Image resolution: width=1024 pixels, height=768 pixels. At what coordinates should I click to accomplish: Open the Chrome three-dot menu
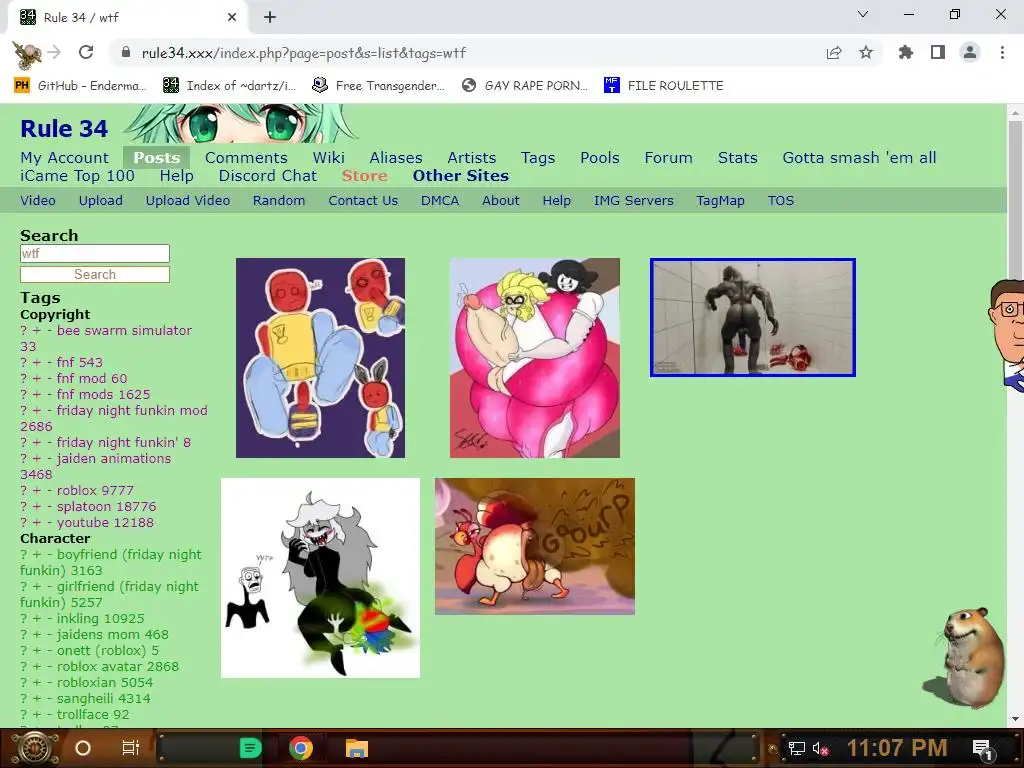coord(1002,52)
